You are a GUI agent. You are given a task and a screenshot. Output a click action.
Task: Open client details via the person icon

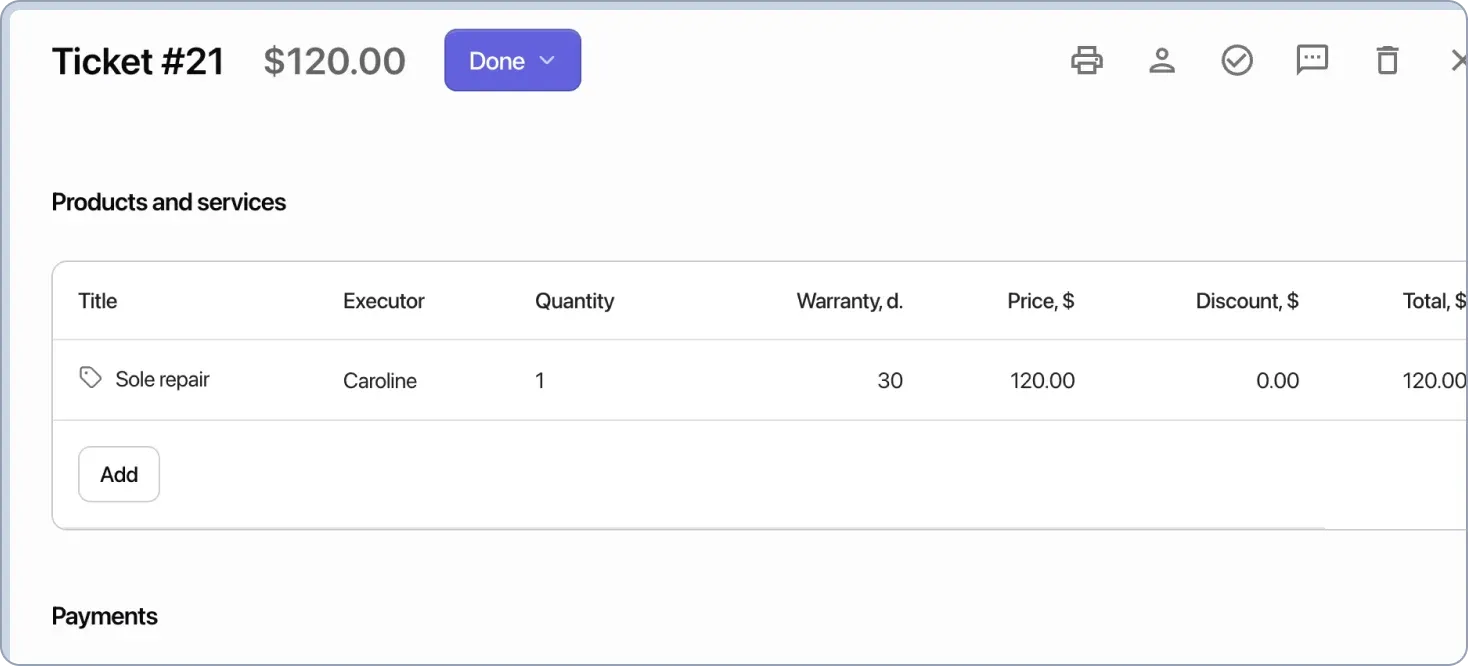pos(1162,60)
